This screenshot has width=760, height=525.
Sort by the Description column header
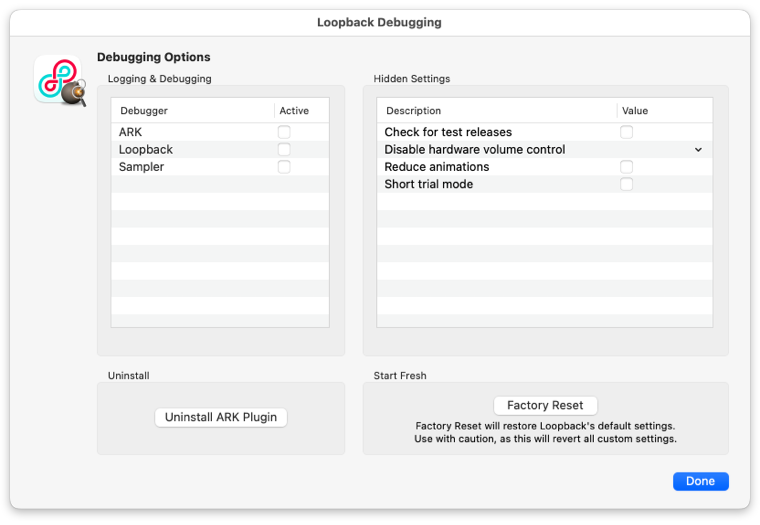[497, 111]
